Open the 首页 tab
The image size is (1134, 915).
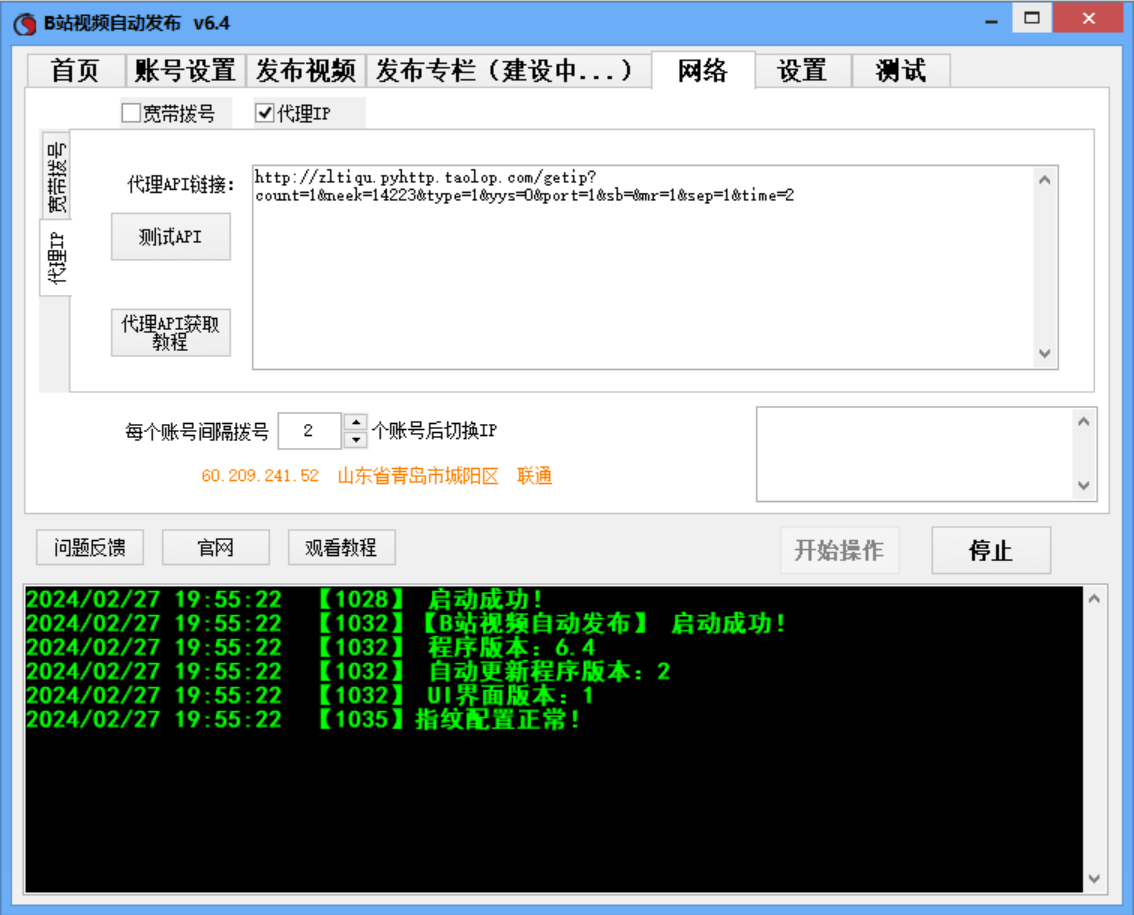point(76,71)
